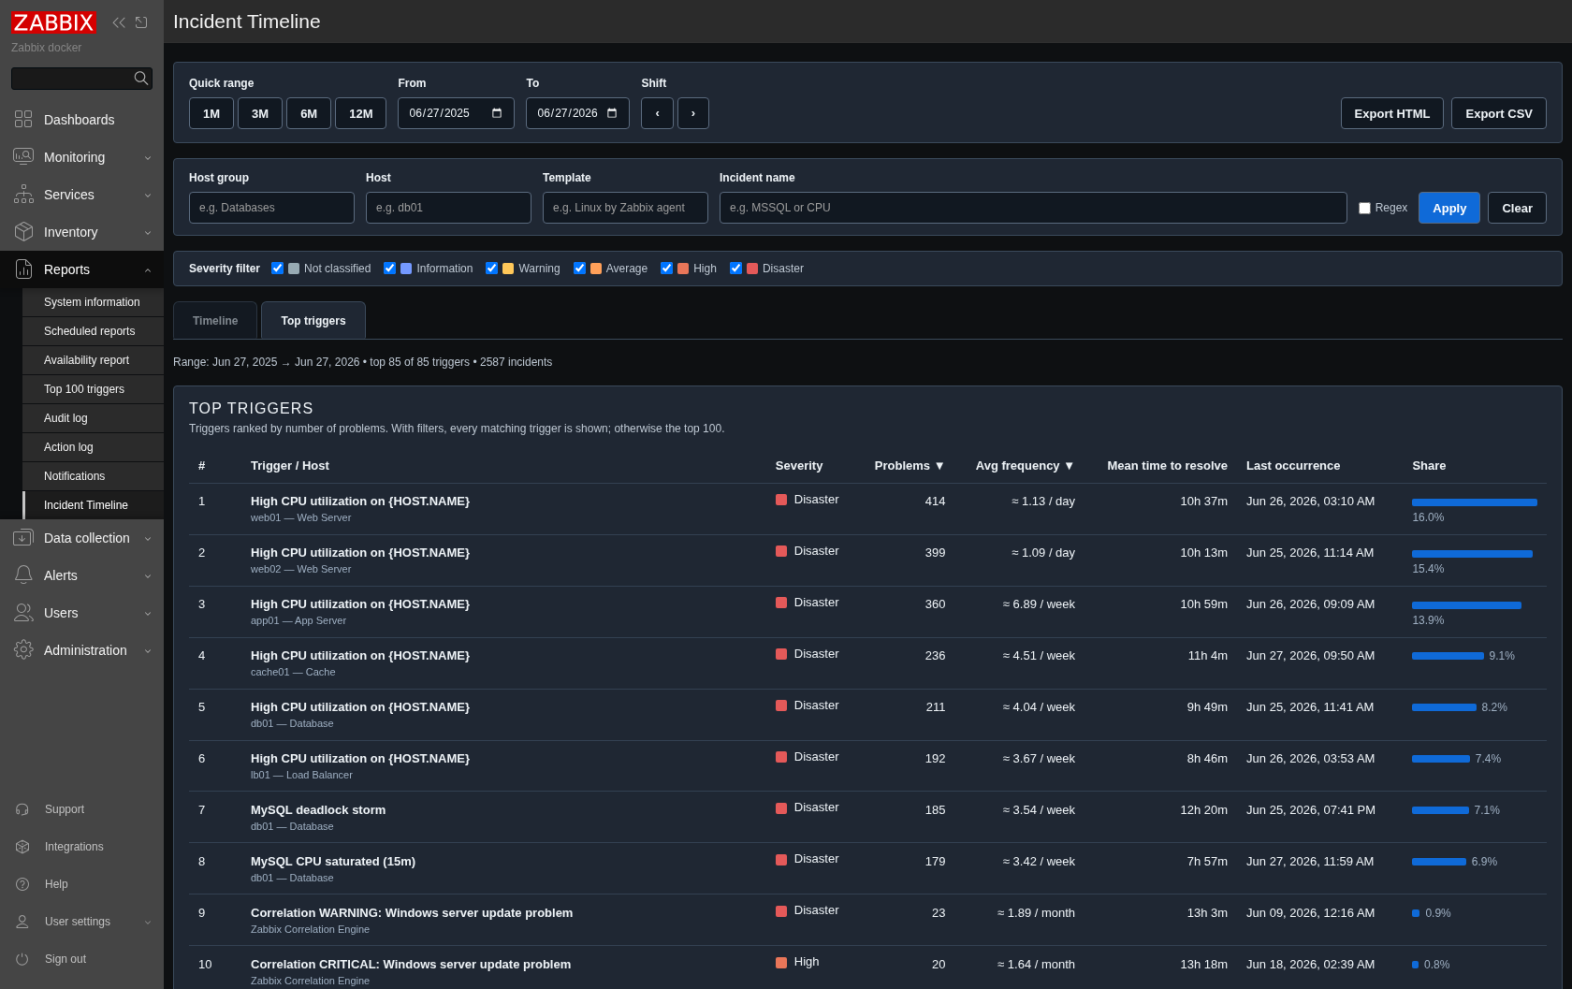1572x989 pixels.
Task: Expand the User settings chevron
Action: pos(148,922)
